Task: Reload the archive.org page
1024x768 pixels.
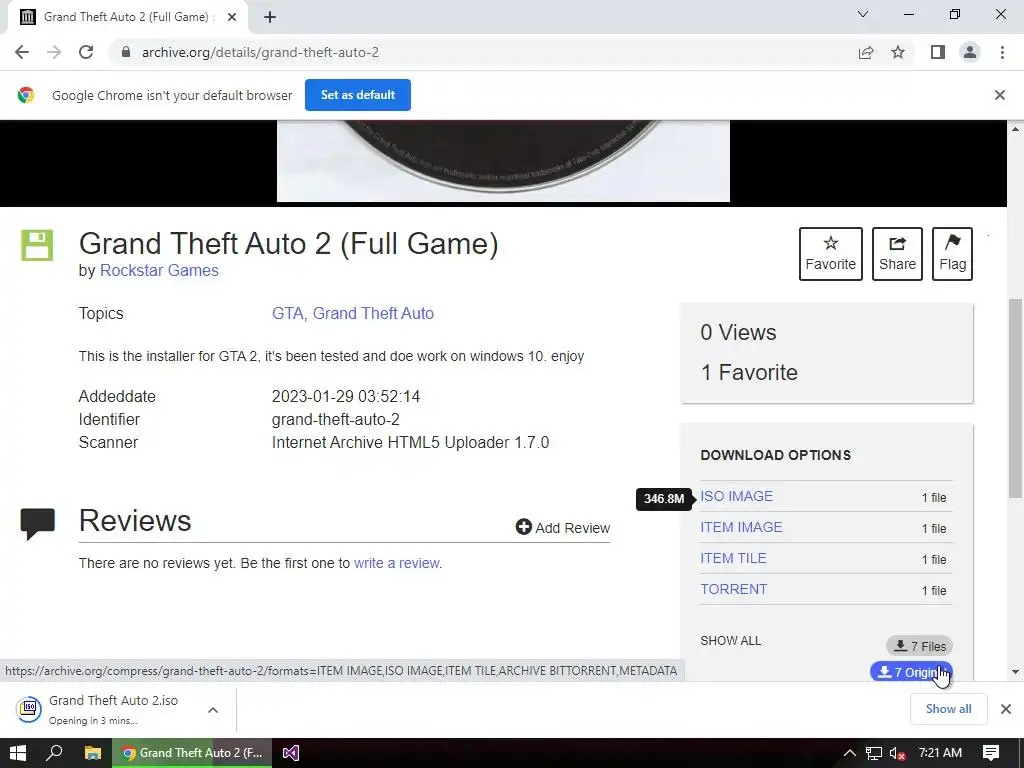Action: pyautogui.click(x=86, y=52)
